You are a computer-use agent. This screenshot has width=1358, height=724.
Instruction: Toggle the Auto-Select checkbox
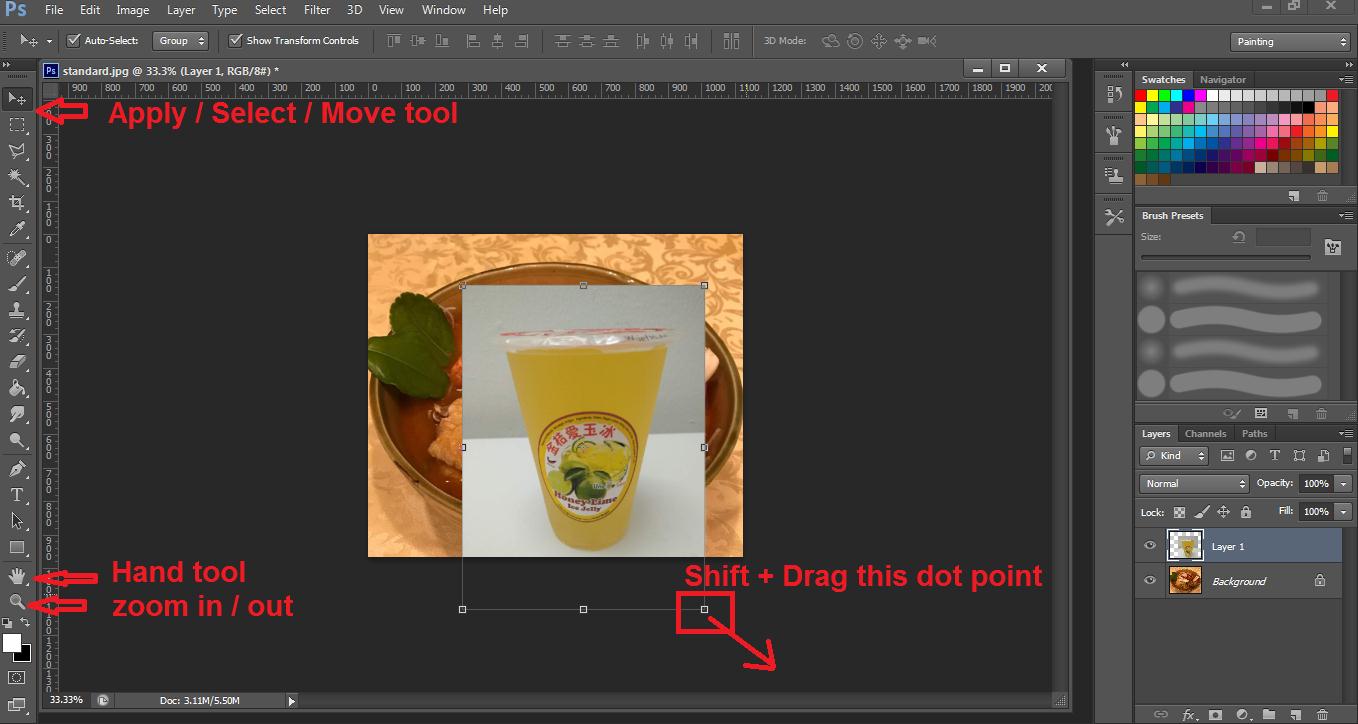pyautogui.click(x=73, y=41)
